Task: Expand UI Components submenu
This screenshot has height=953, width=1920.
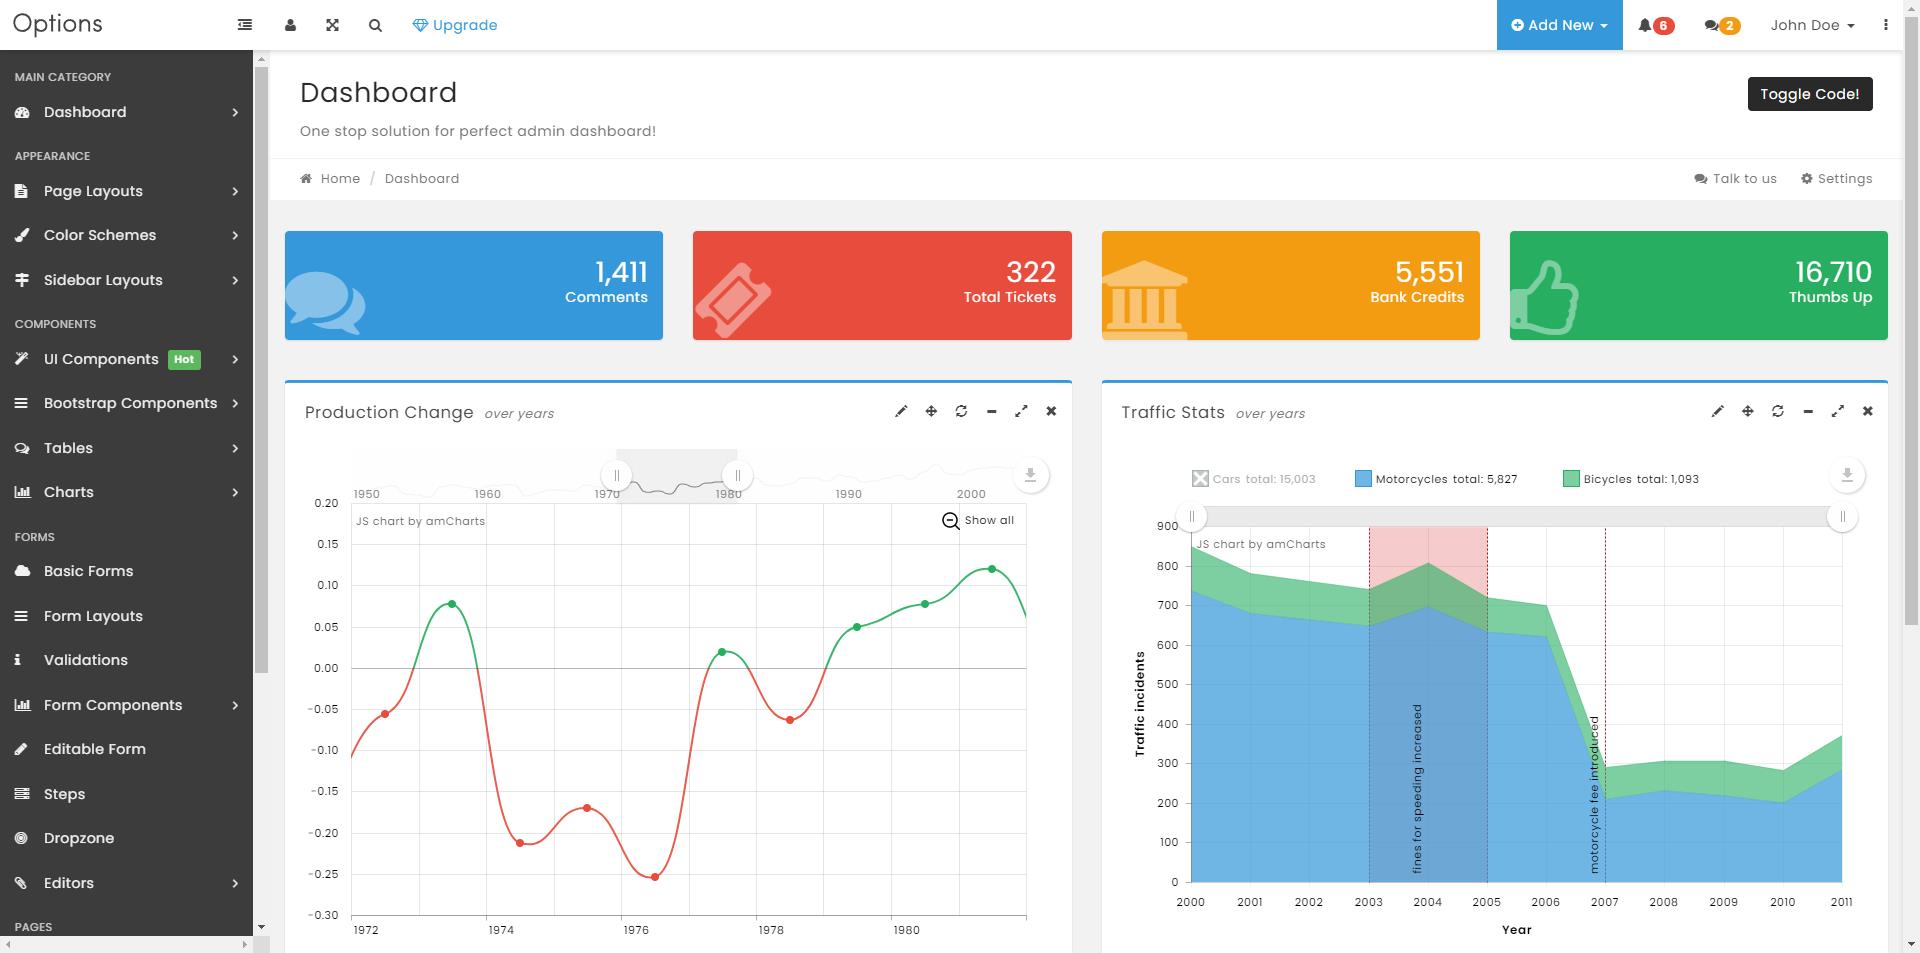Action: 126,359
